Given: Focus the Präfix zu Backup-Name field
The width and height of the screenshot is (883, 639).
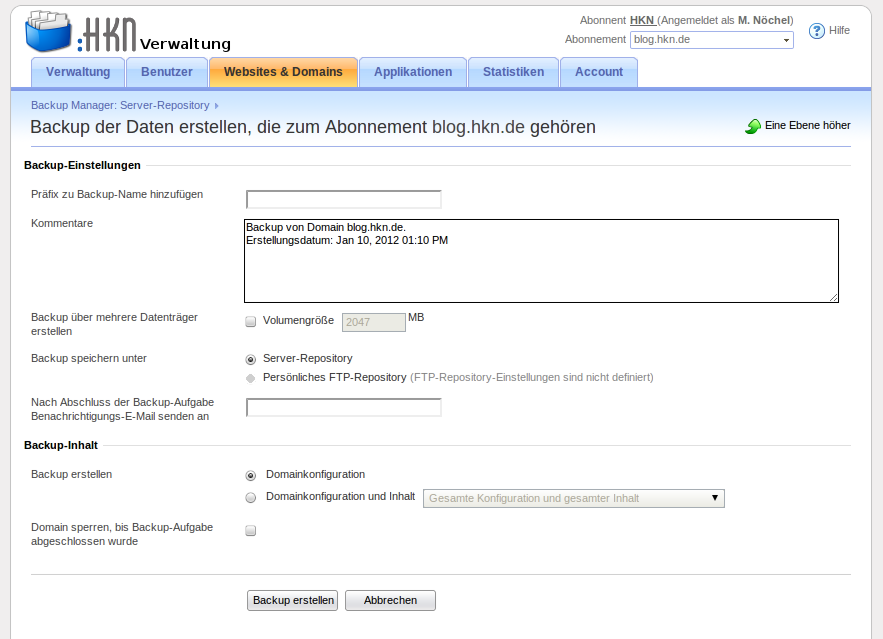Looking at the screenshot, I should [343, 199].
